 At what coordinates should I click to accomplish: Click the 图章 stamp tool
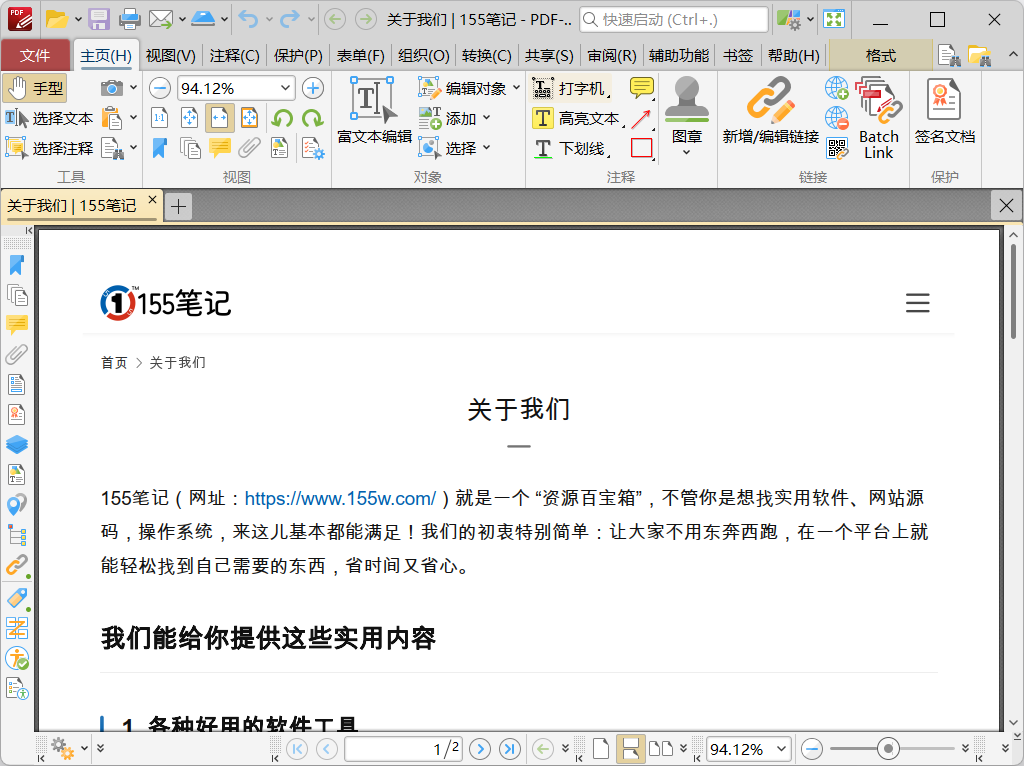(x=686, y=112)
